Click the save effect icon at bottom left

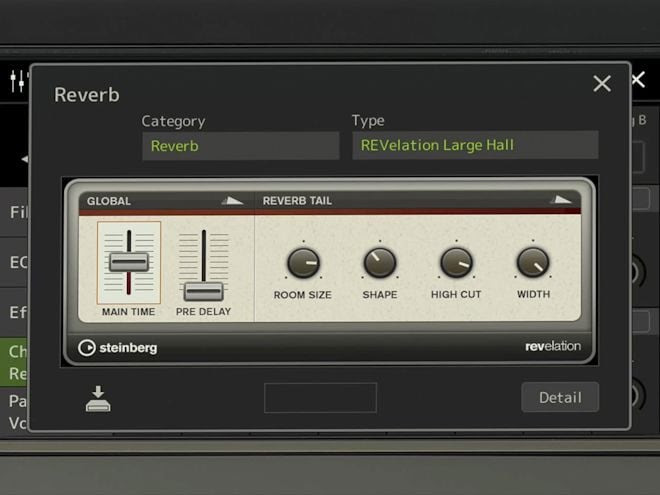pyautogui.click(x=99, y=399)
